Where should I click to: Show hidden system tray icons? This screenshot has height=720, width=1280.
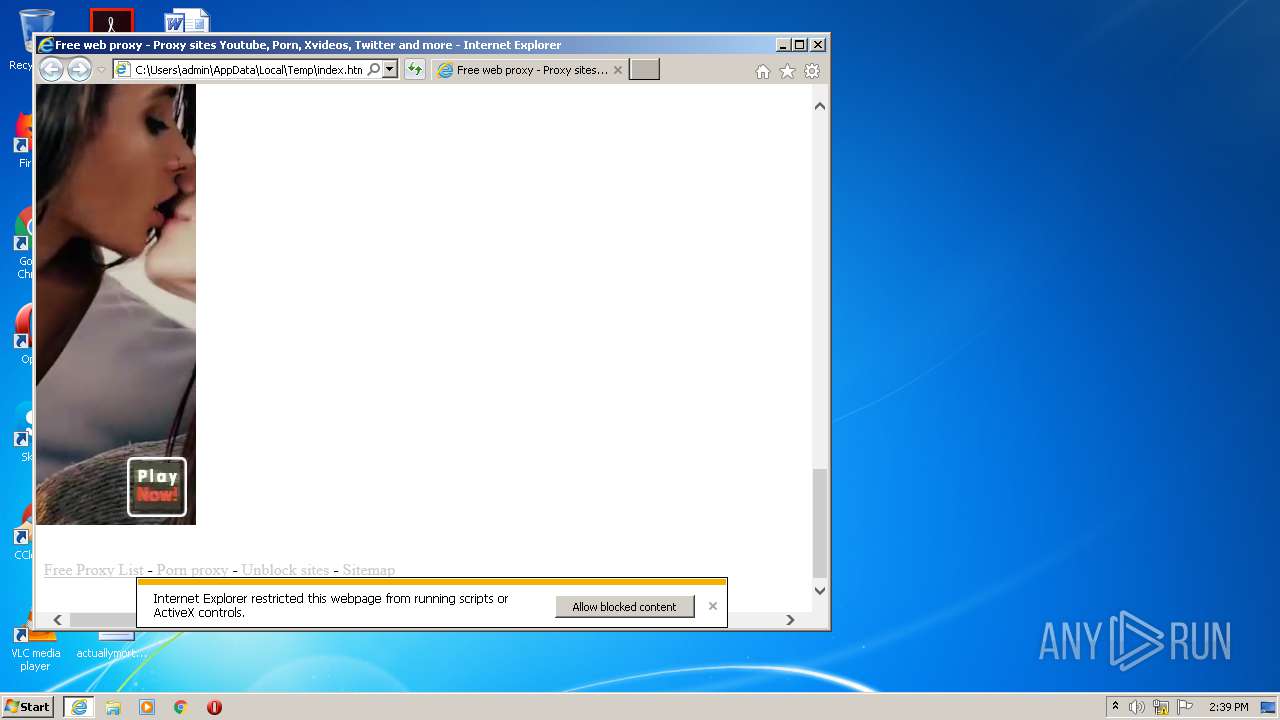1116,707
